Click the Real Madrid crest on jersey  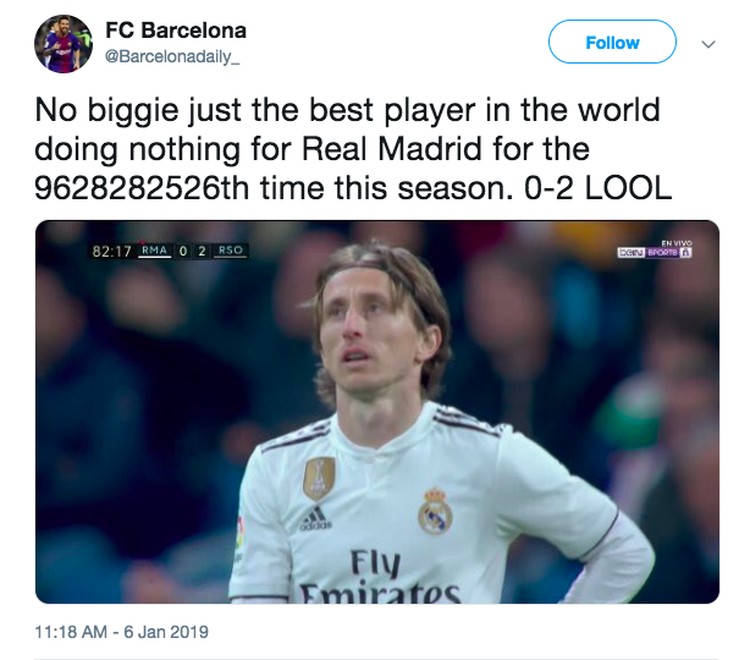(434, 511)
